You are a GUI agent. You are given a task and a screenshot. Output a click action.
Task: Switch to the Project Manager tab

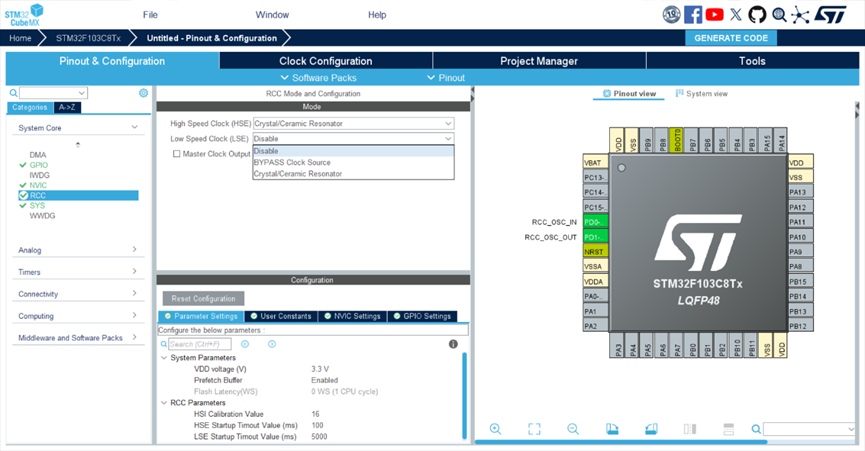point(539,61)
